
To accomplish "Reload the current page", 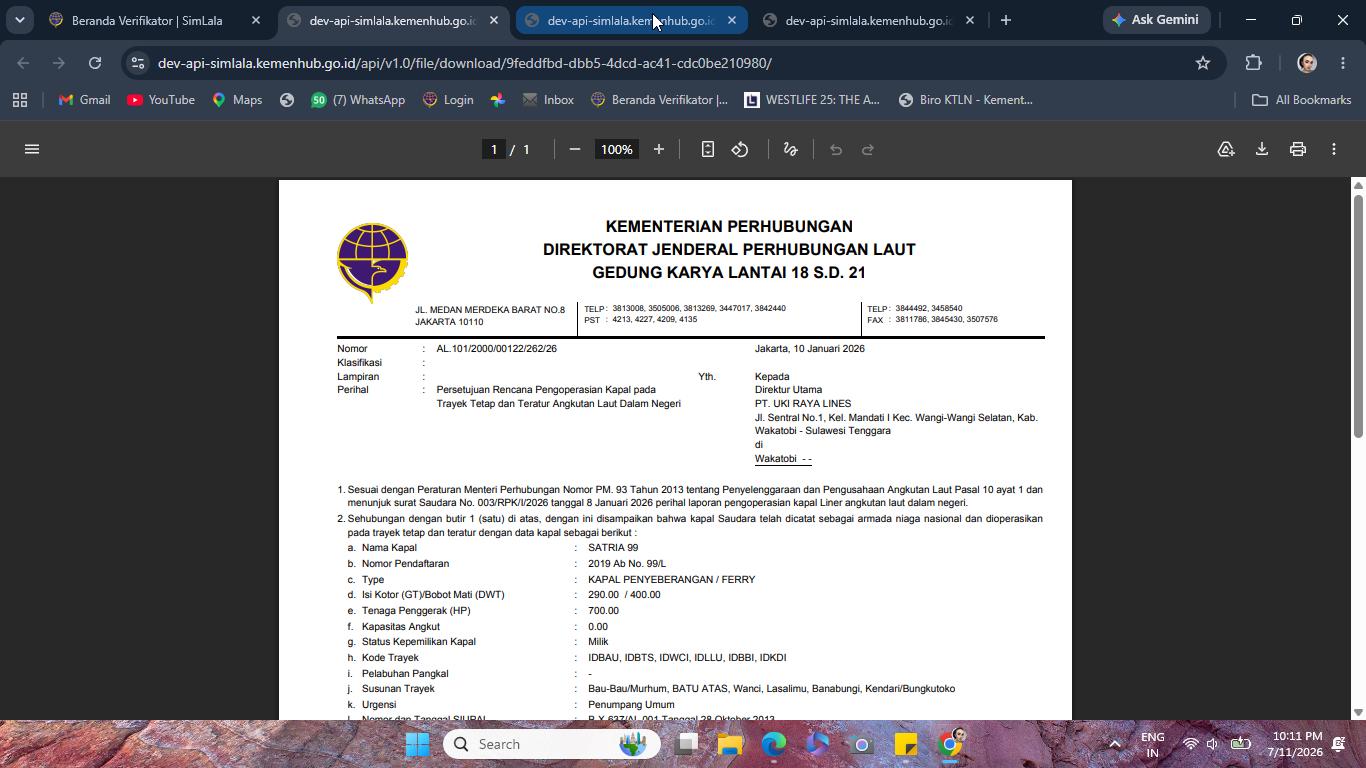I will coord(95,63).
